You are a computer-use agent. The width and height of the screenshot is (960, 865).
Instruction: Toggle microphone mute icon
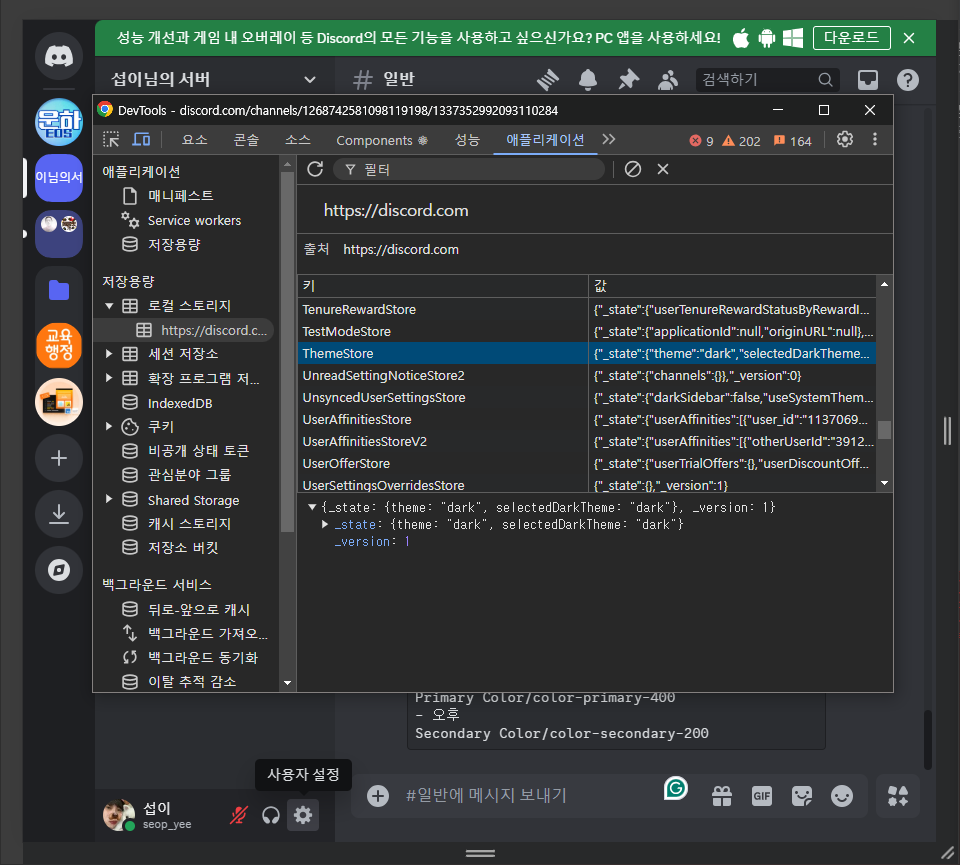[239, 815]
